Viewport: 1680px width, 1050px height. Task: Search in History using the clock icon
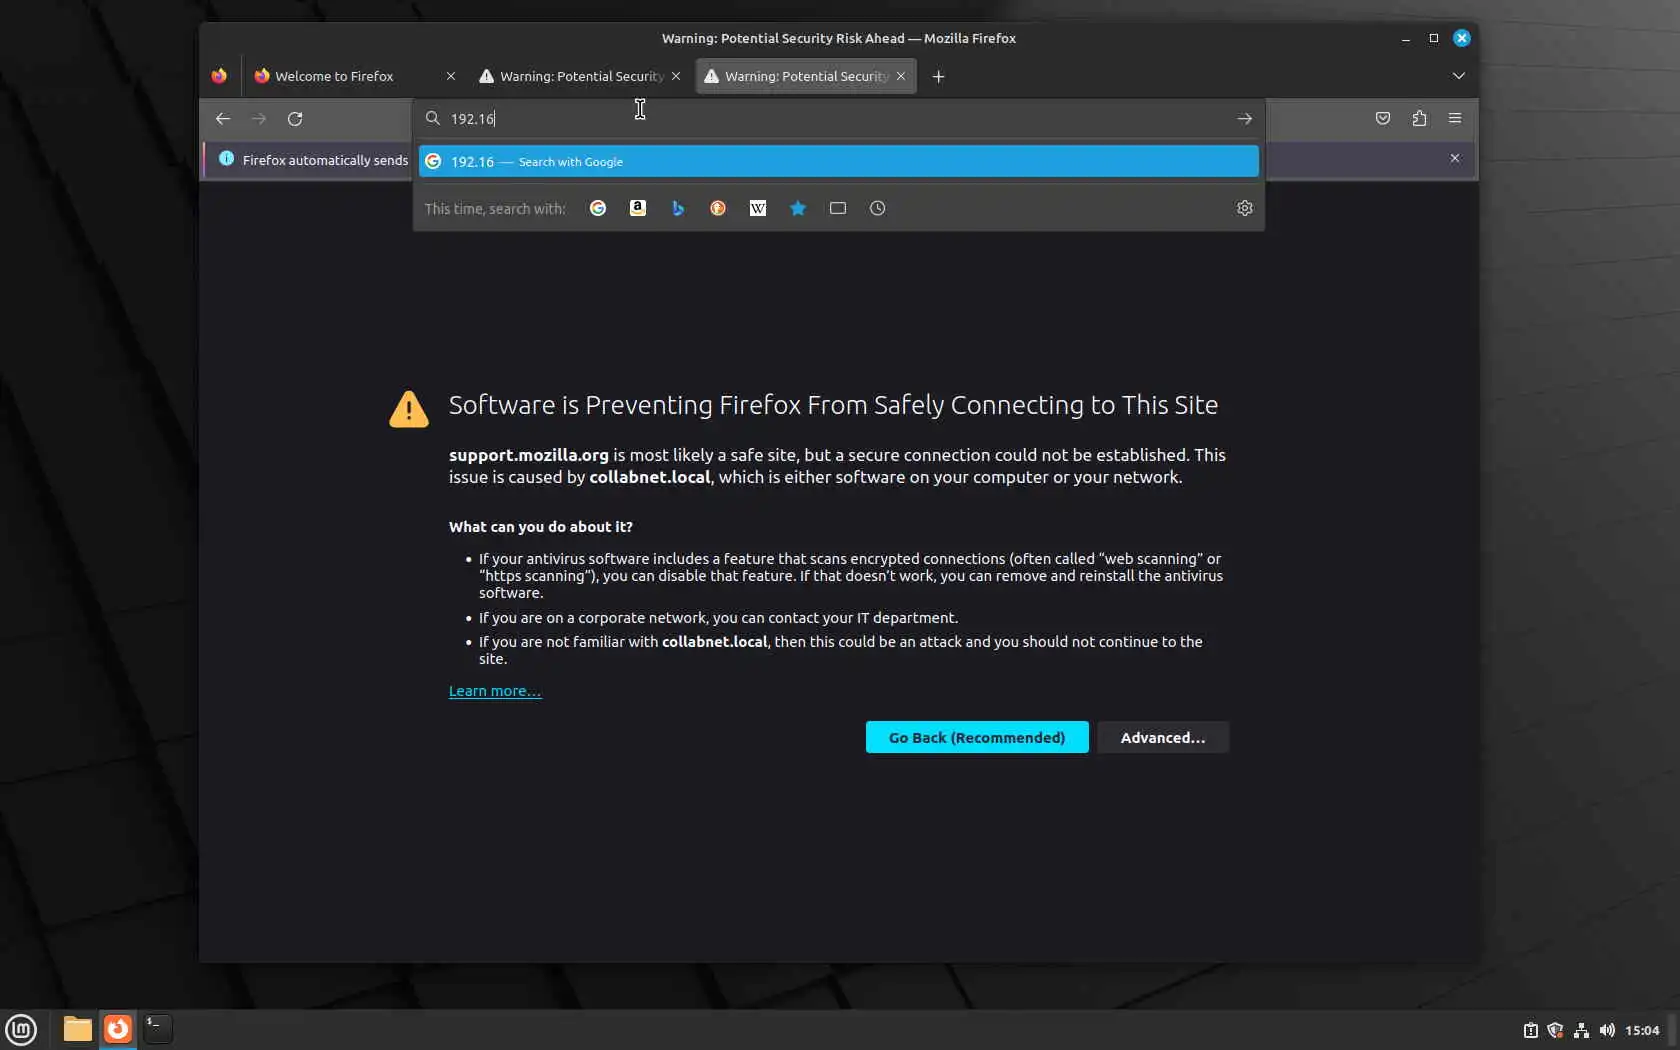click(x=878, y=208)
